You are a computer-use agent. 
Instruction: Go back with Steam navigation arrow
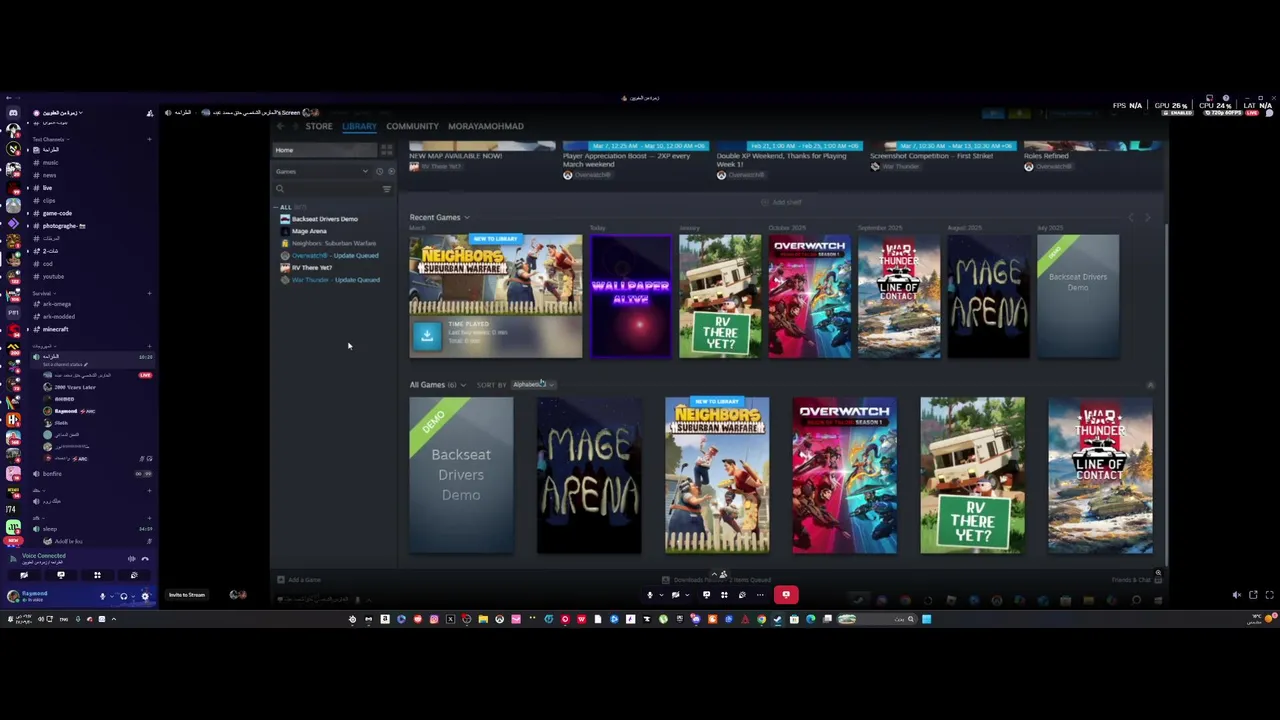click(x=280, y=126)
